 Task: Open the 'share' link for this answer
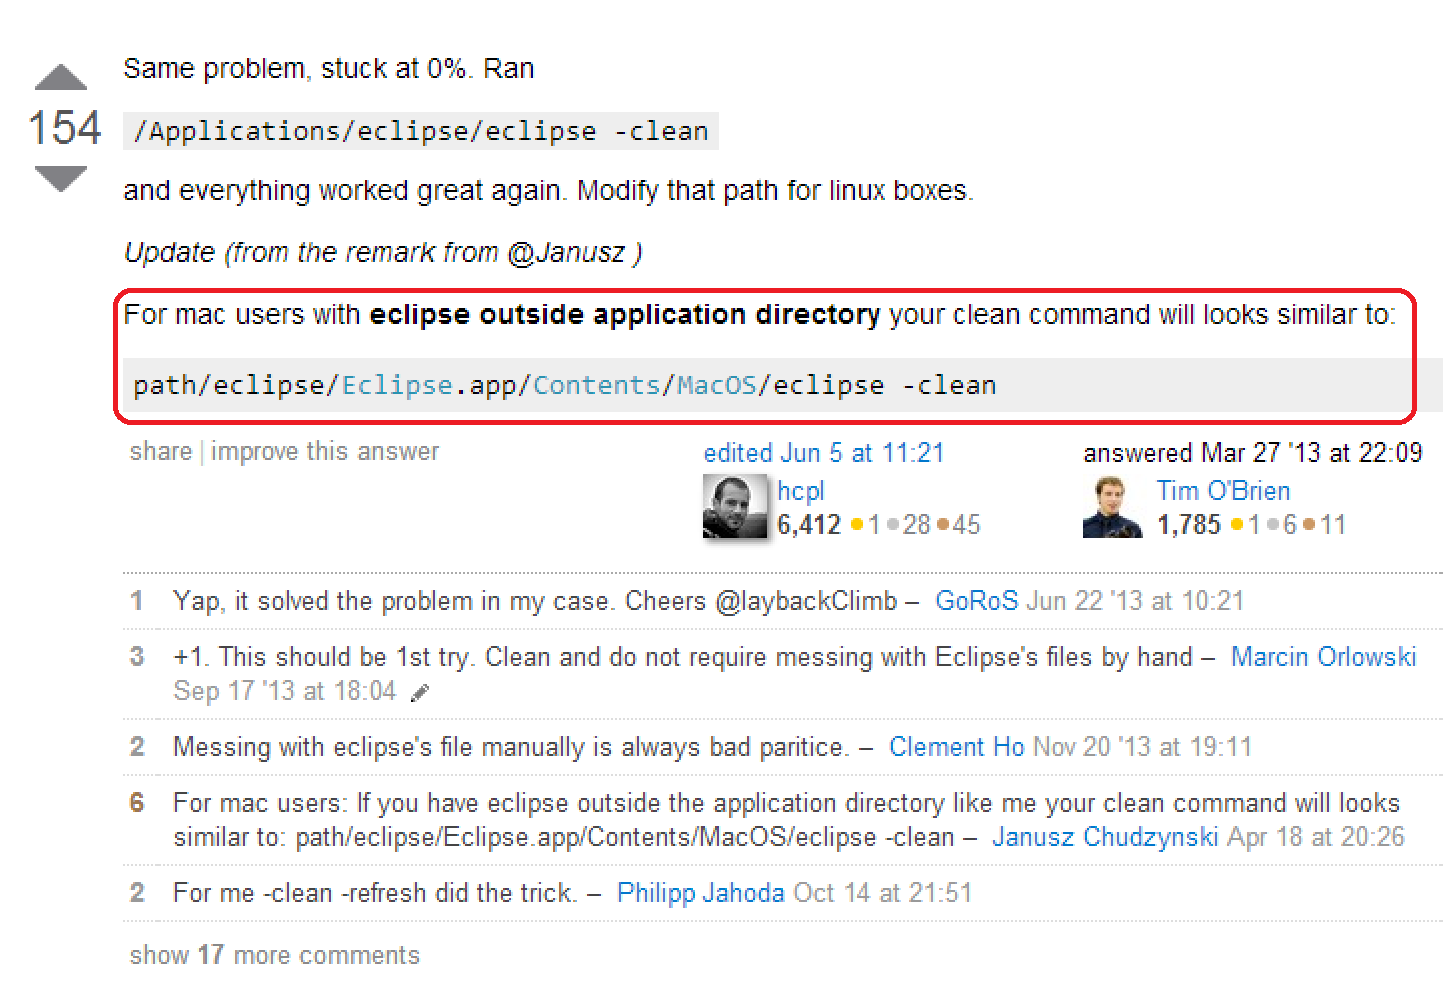click(x=160, y=451)
